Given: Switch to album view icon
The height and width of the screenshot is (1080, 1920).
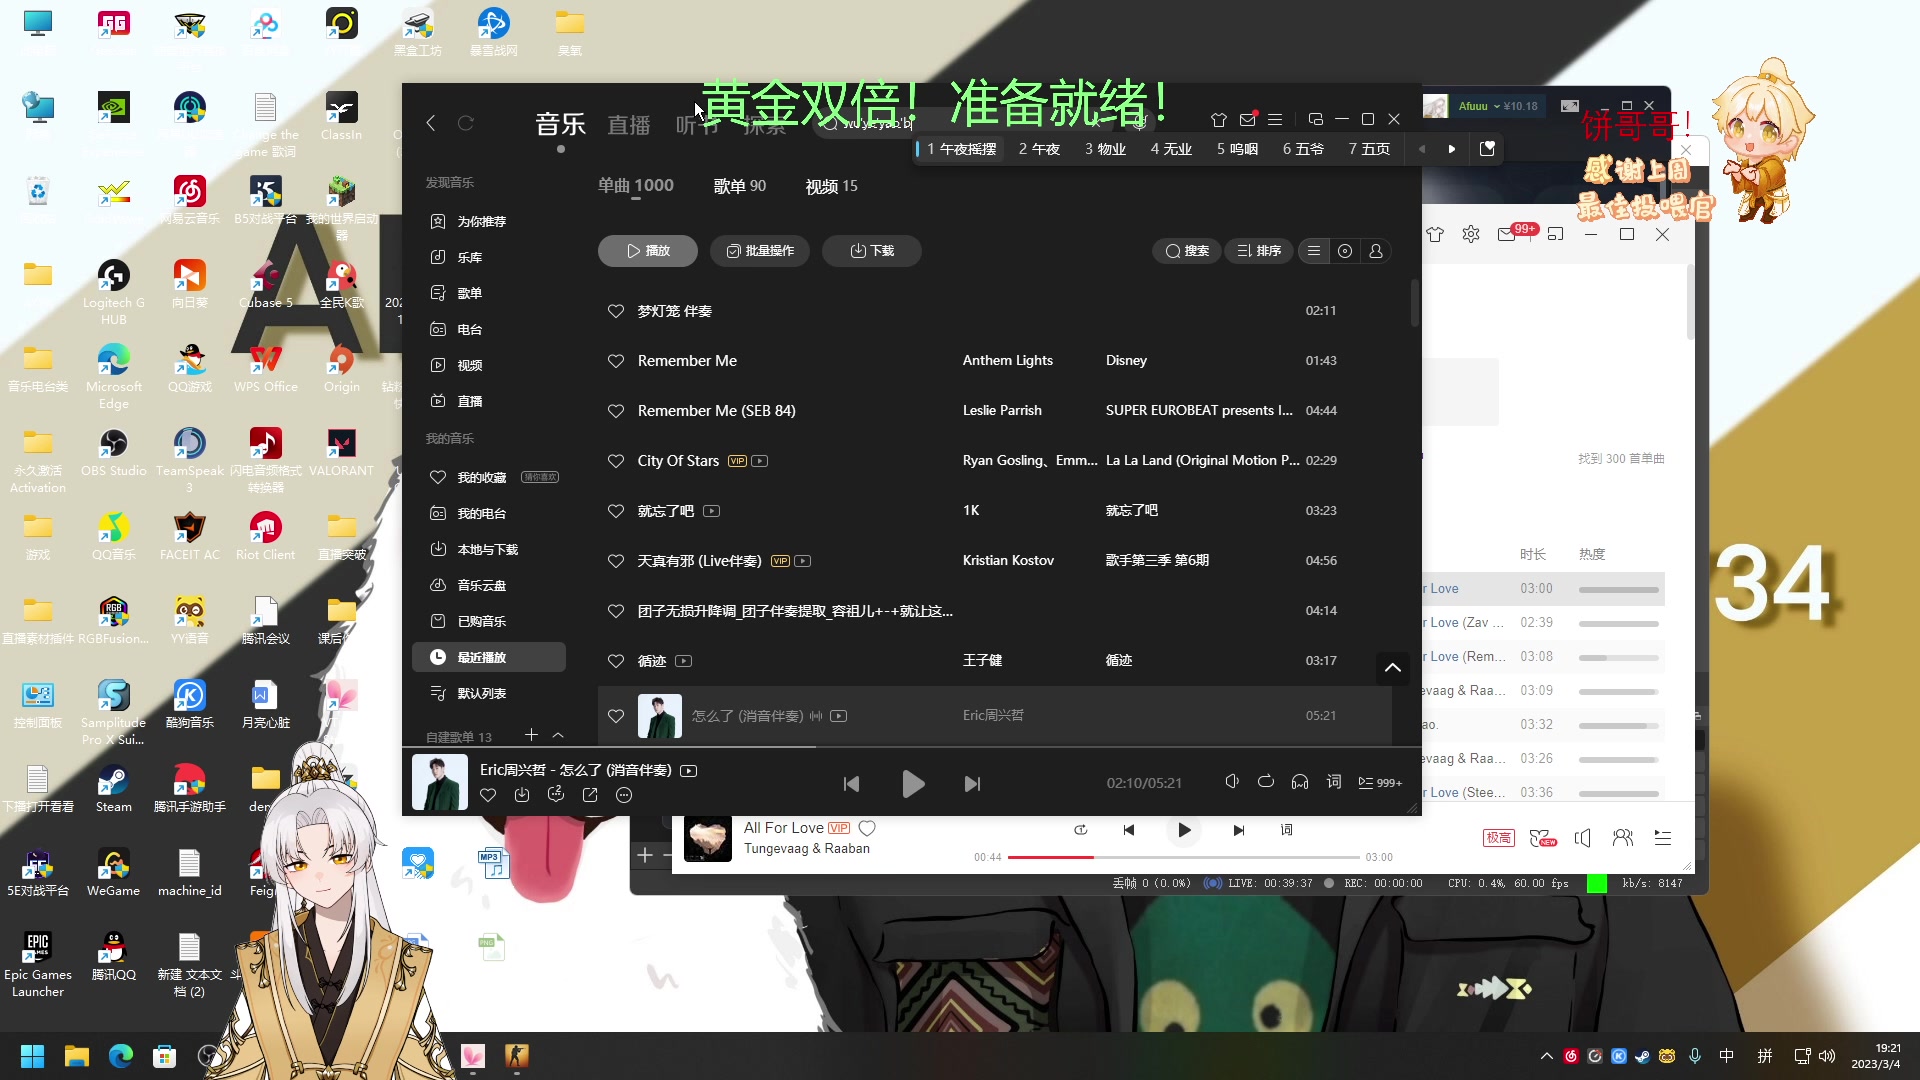Looking at the screenshot, I should tap(1345, 251).
